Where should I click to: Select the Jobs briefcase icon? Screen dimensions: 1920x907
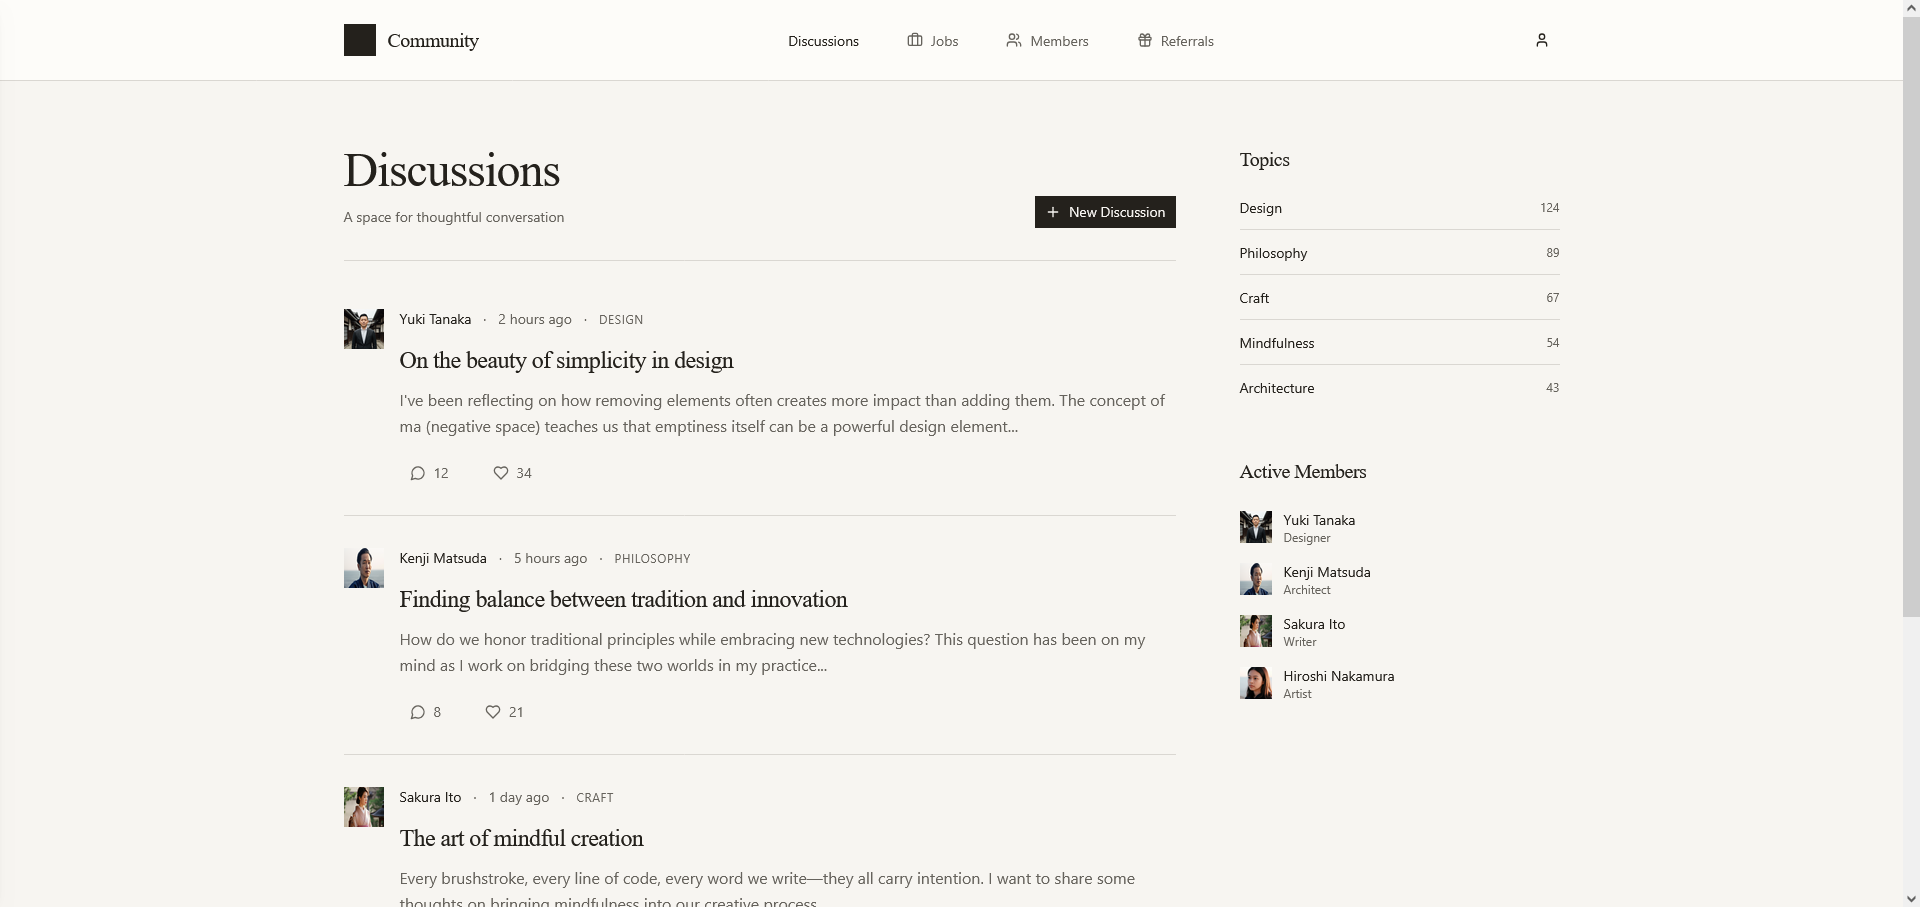tap(914, 40)
